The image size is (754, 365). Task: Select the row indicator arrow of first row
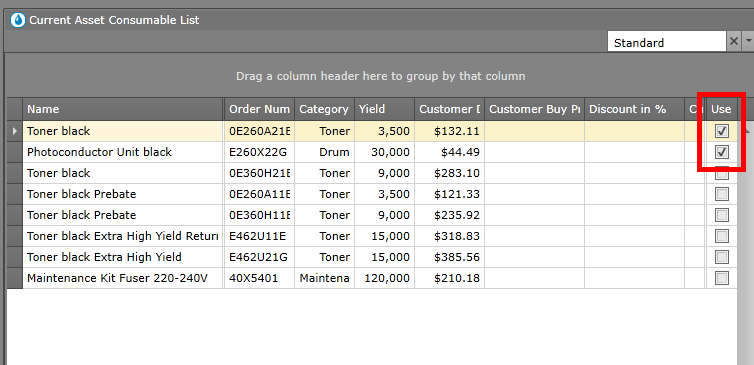point(15,131)
